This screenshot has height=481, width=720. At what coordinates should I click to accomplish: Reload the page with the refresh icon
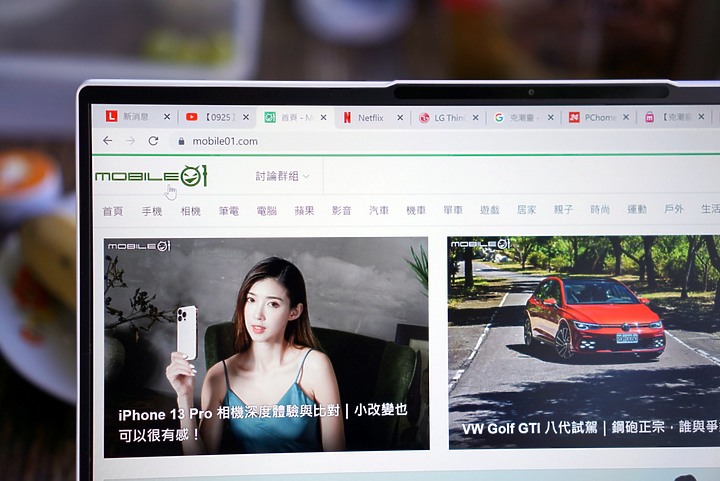(153, 140)
